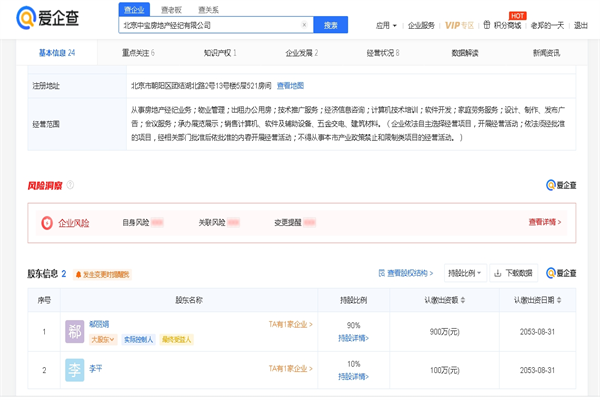Click the 股东信息 section heading
600x400 pixels.
(x=42, y=274)
